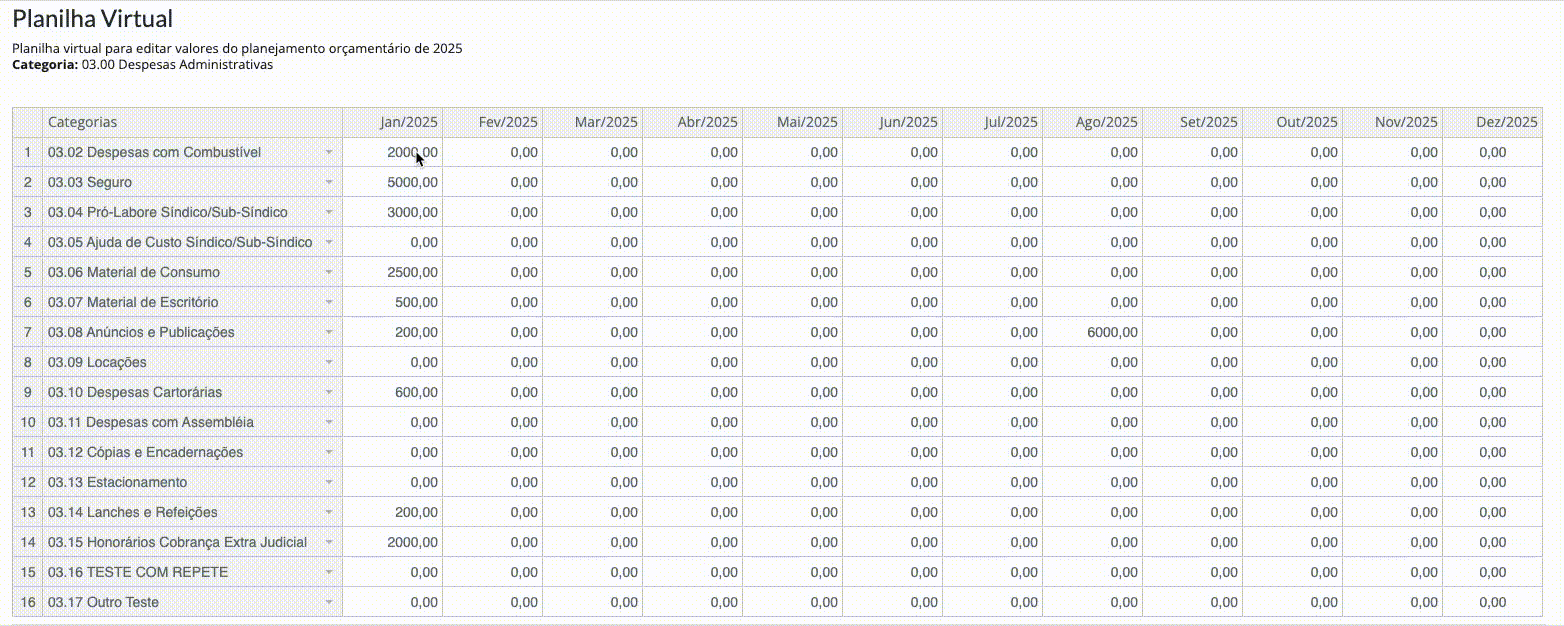This screenshot has width=1564, height=626.
Task: Click Jan/2025 cell for Material de Escritório
Action: tap(392, 302)
